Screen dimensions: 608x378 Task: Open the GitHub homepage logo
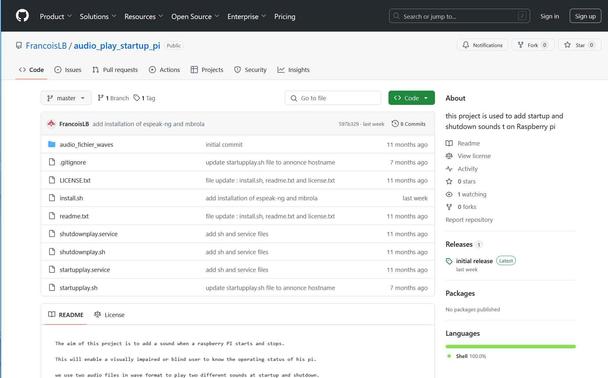coord(22,16)
